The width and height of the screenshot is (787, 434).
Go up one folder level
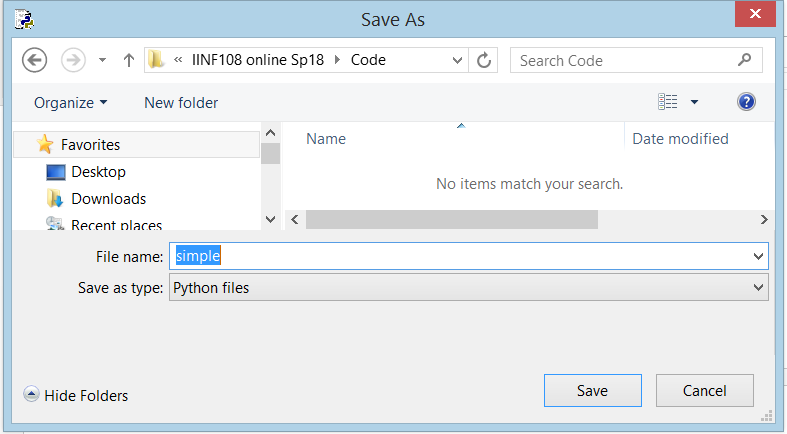click(129, 60)
